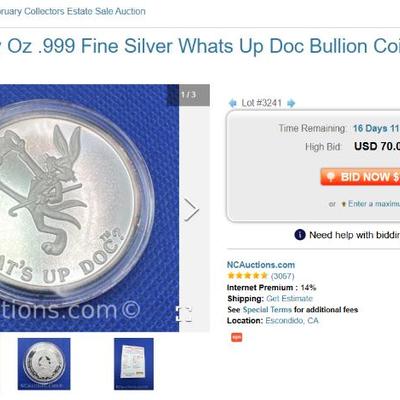
Task: Click the Fine Silver coin lot title
Action: coord(200,46)
